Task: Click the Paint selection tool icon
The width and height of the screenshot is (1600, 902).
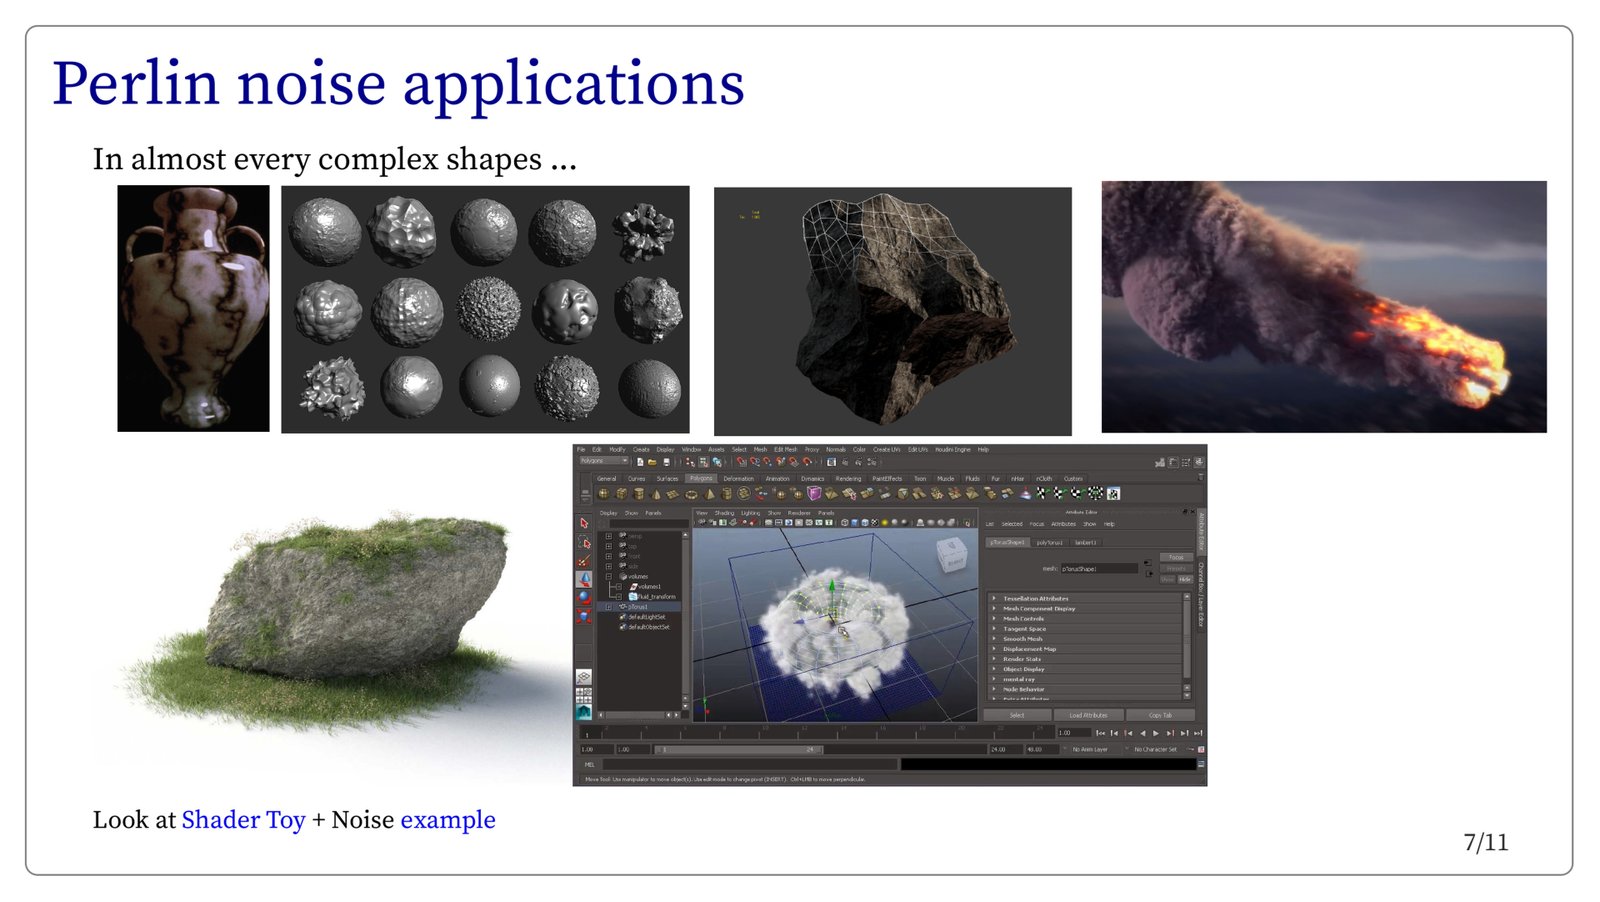Action: coord(584,561)
